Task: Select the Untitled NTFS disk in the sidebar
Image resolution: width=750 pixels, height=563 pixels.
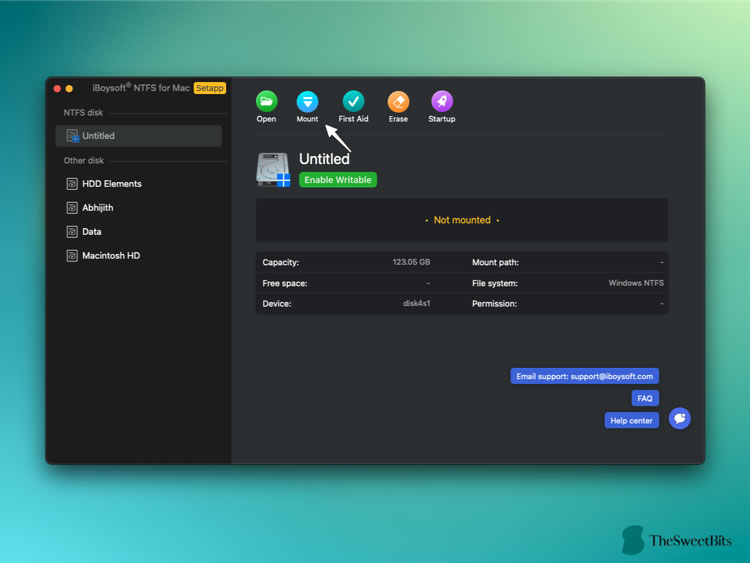Action: click(x=139, y=136)
